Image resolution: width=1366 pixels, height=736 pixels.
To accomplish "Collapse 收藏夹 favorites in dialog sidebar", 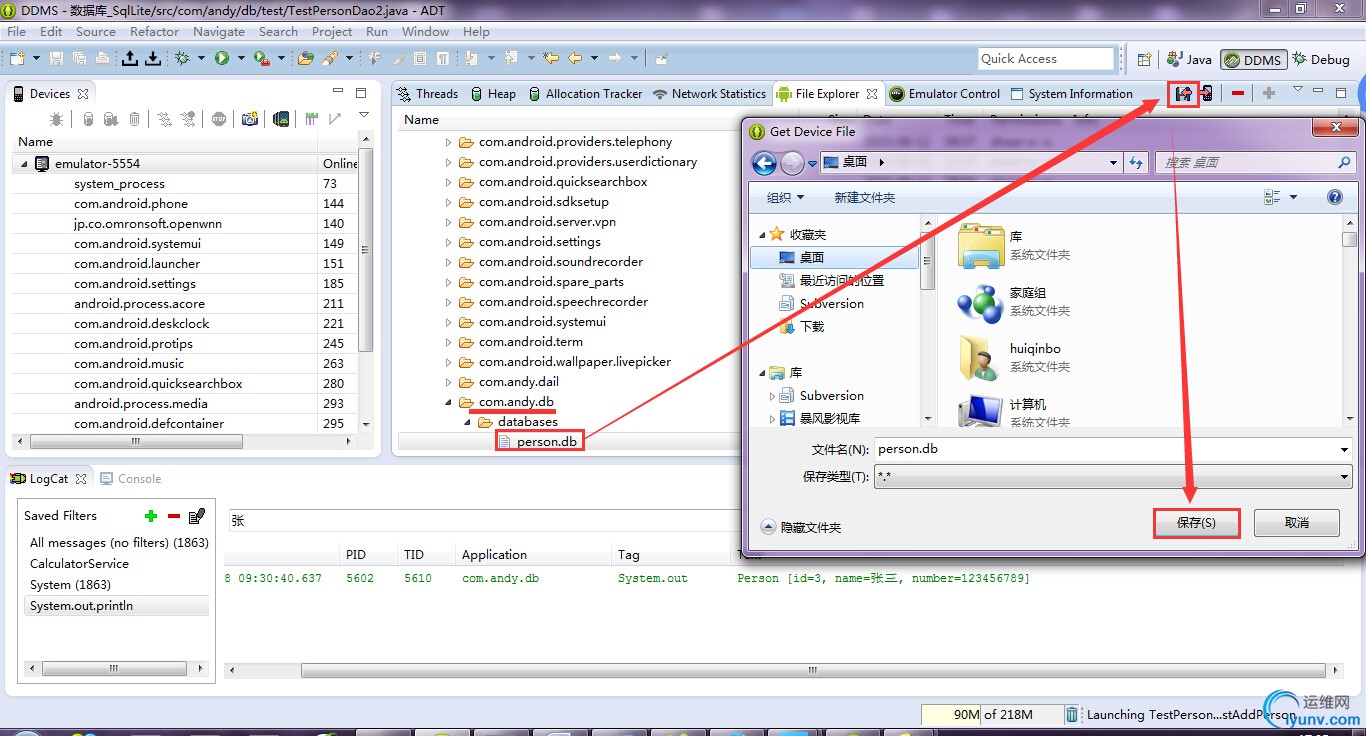I will [762, 235].
